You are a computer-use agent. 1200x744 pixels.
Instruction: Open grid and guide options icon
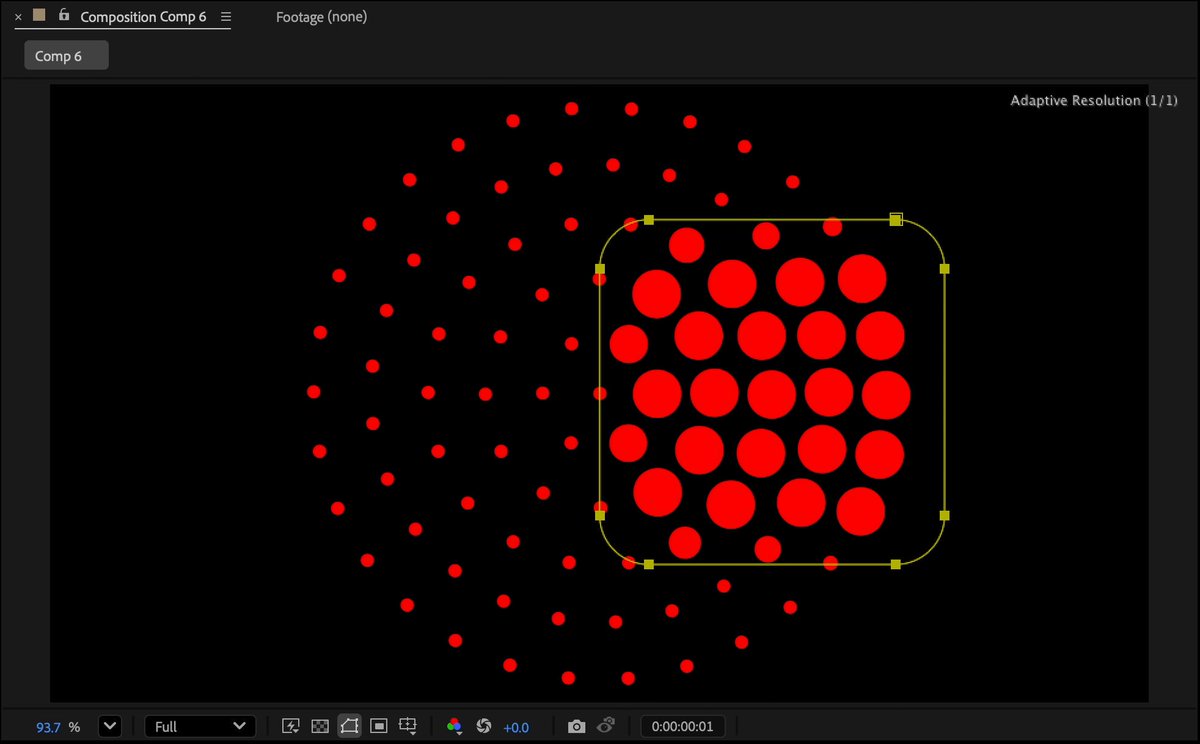[x=408, y=727]
